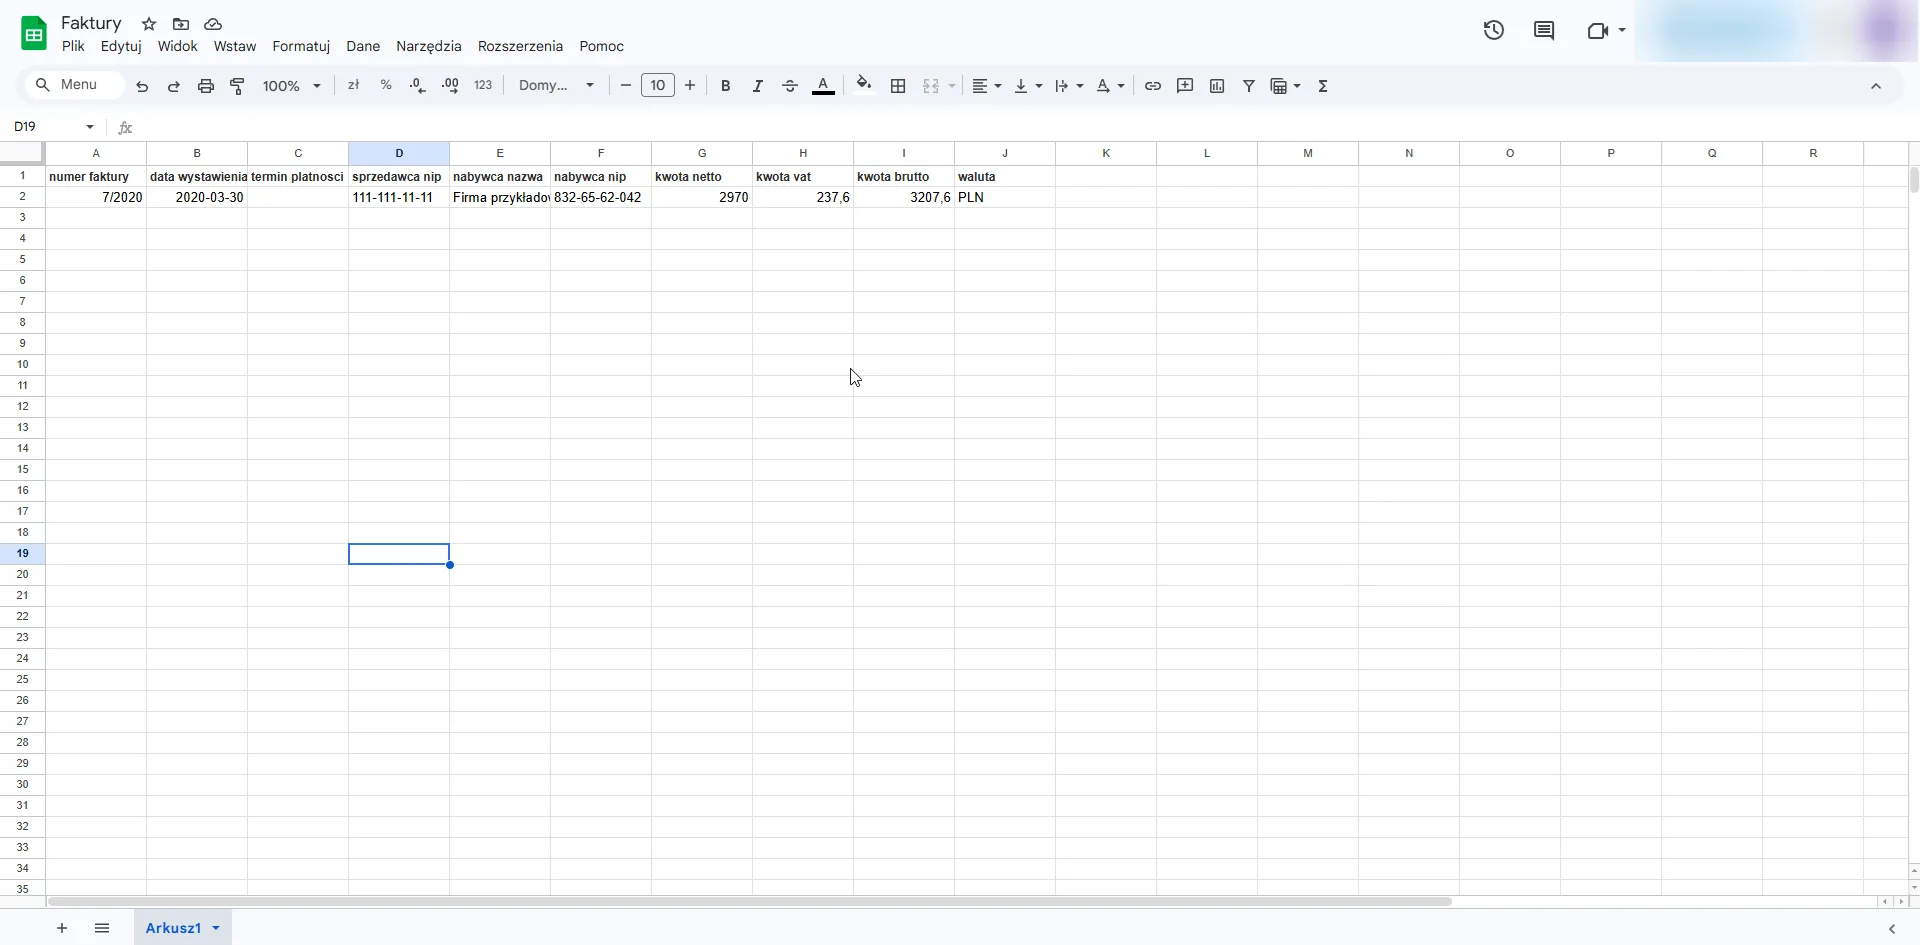Toggle italic formatting

click(x=758, y=86)
